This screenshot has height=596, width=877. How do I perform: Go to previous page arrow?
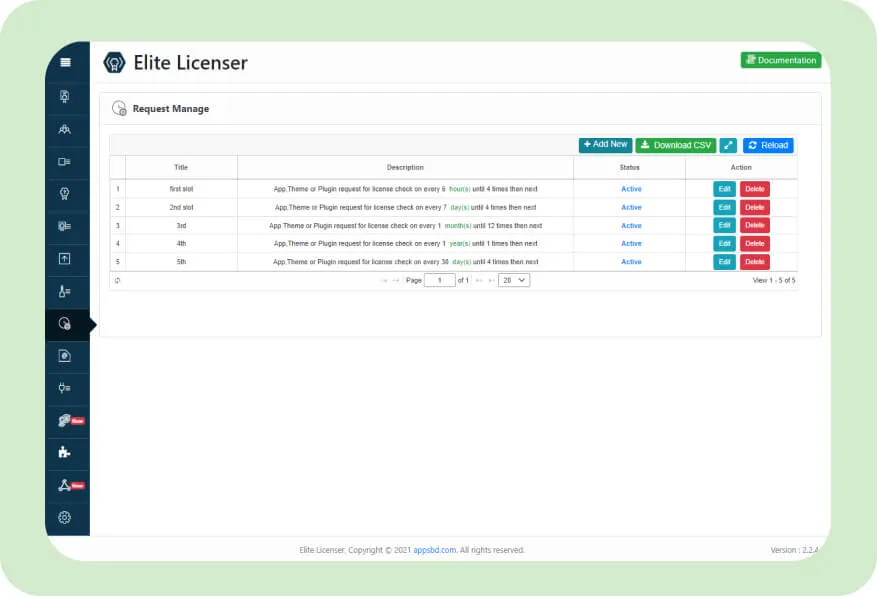[x=396, y=281]
